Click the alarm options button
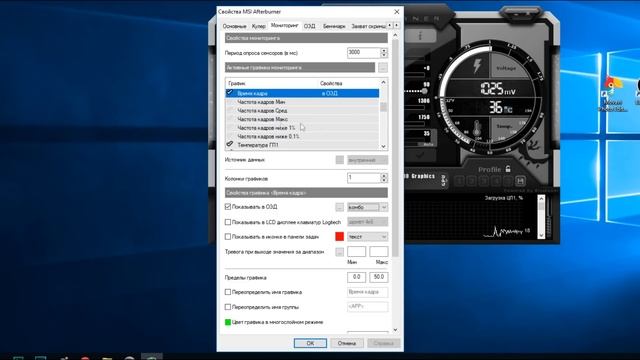Image resolution: width=640 pixels, height=360 pixels. click(340, 252)
